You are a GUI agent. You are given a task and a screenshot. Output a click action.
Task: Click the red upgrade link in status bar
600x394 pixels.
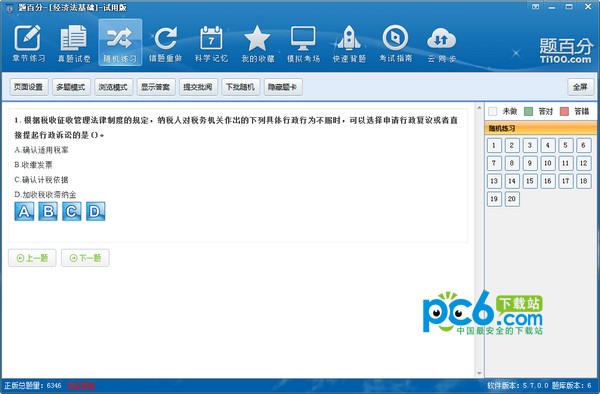coord(81,386)
